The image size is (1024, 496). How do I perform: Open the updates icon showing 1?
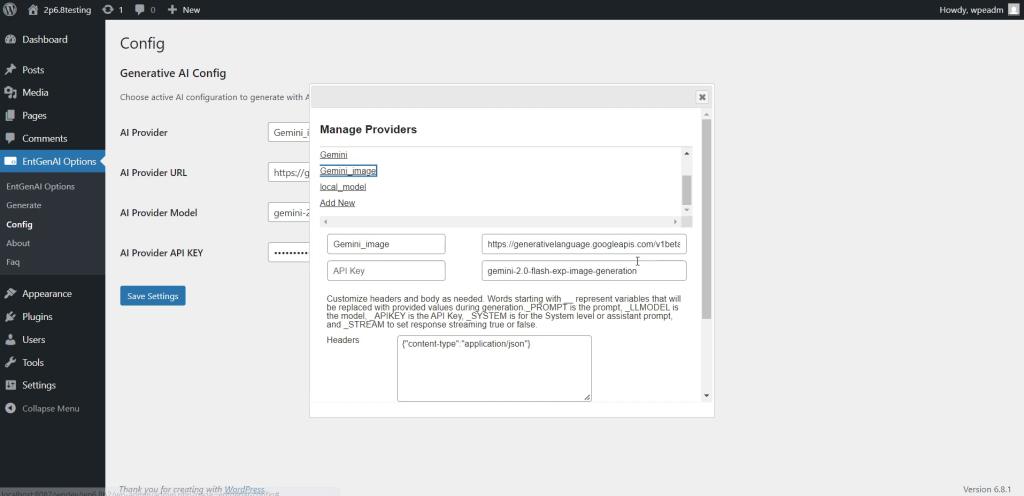click(108, 10)
